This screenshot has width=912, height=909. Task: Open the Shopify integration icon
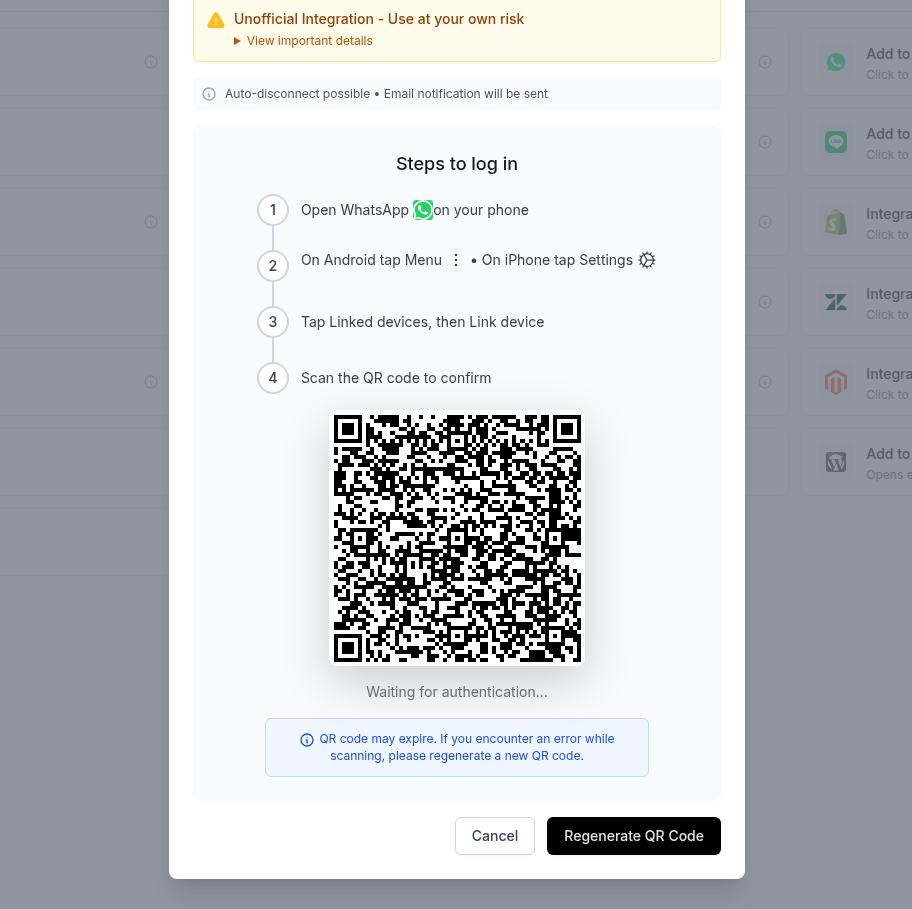click(836, 222)
